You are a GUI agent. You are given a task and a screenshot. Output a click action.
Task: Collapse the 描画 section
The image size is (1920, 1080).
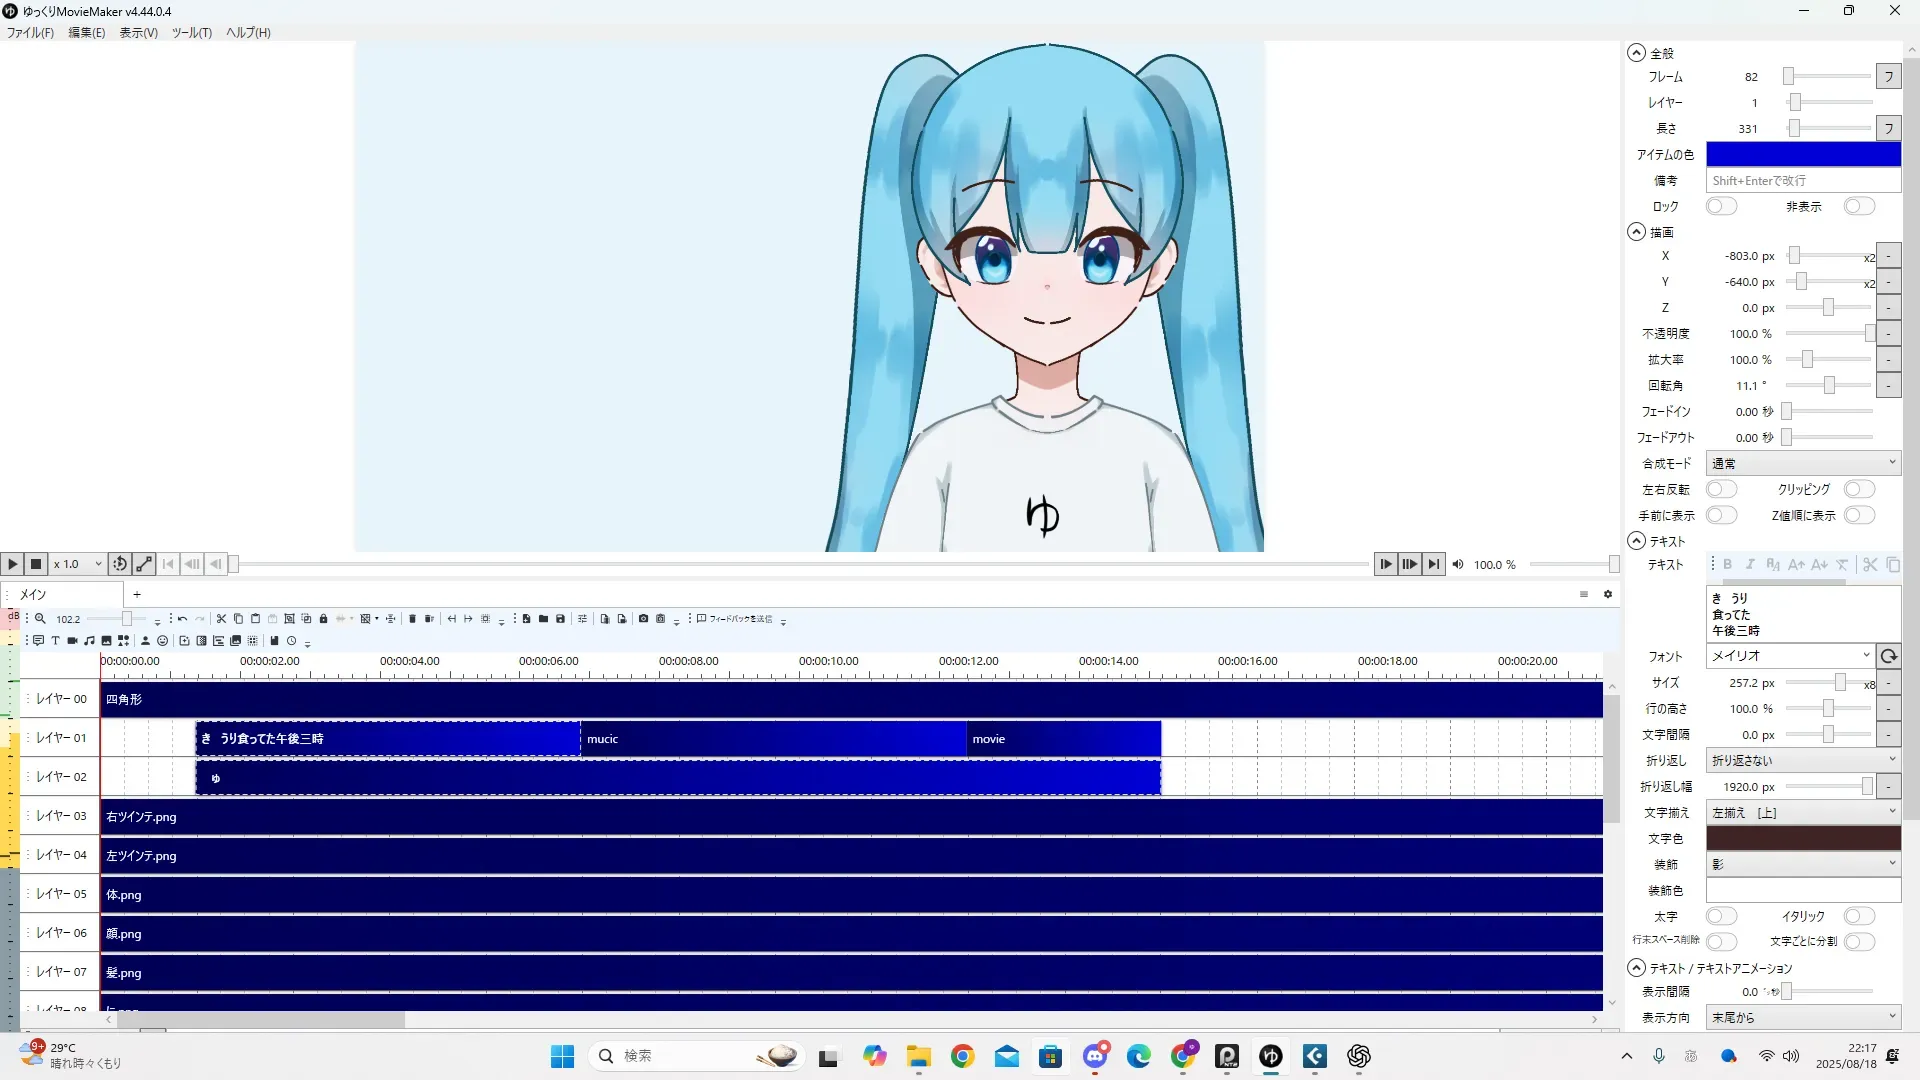[1636, 232]
